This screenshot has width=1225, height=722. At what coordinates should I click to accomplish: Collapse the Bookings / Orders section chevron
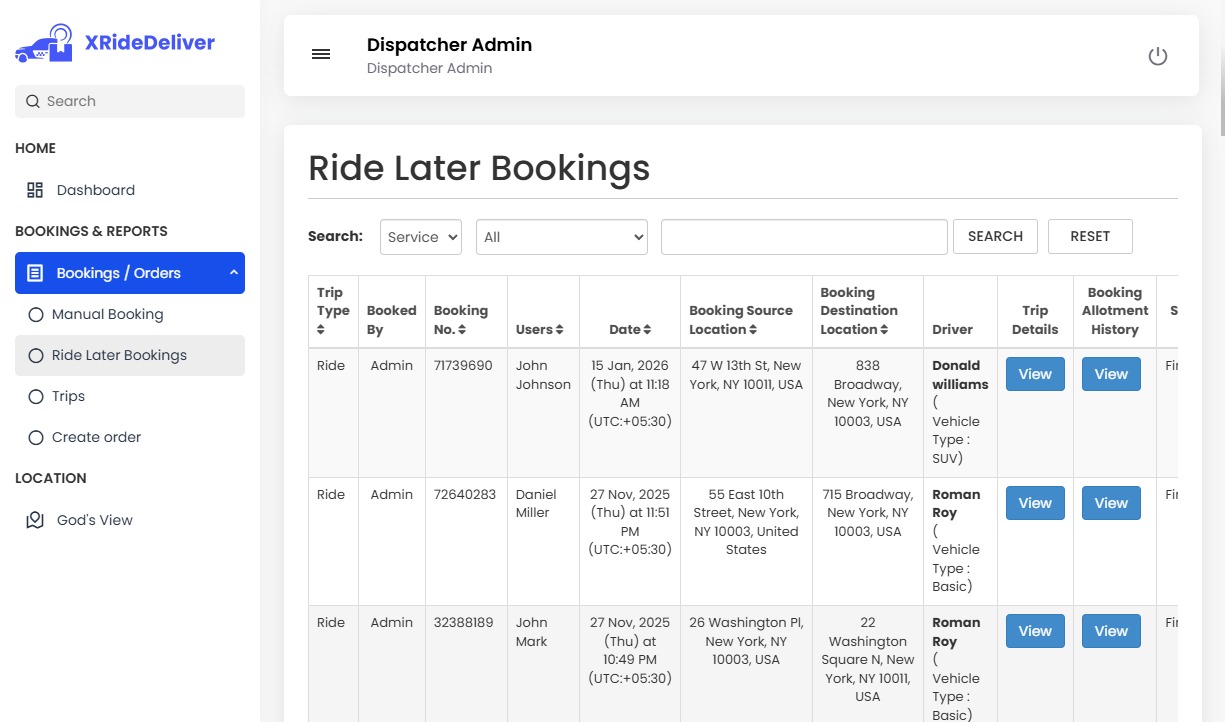pyautogui.click(x=232, y=272)
